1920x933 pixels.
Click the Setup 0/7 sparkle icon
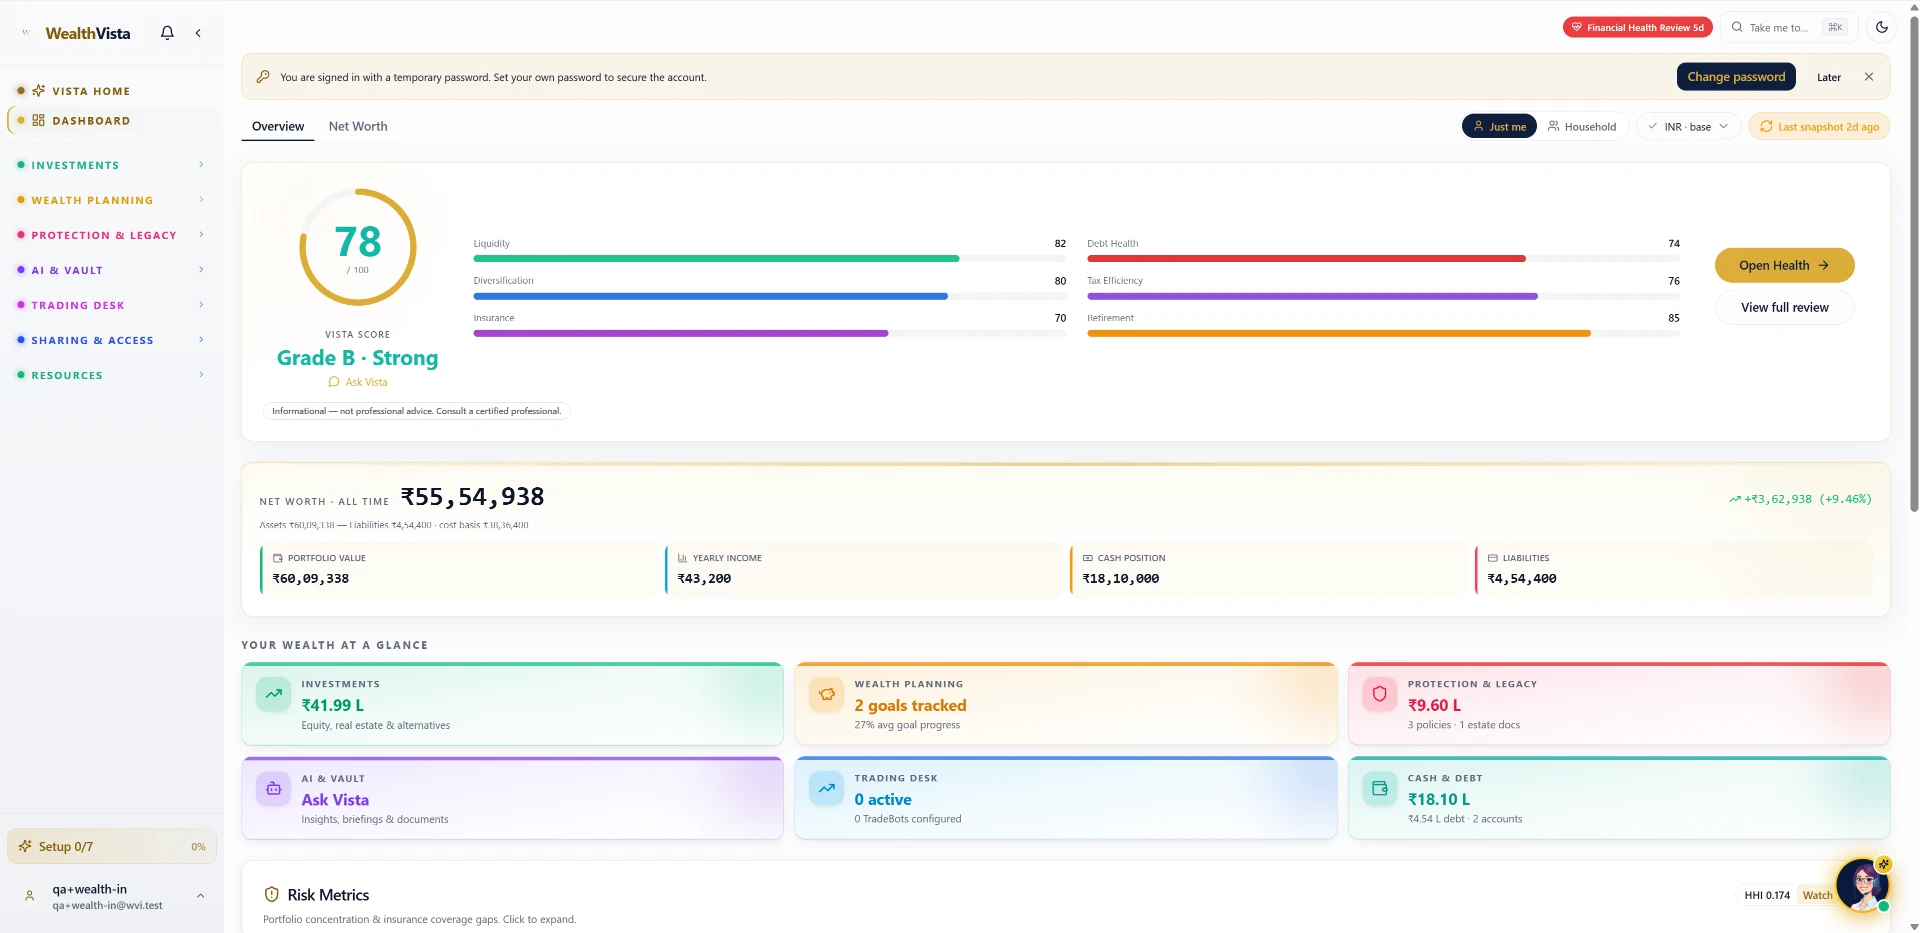click(25, 846)
